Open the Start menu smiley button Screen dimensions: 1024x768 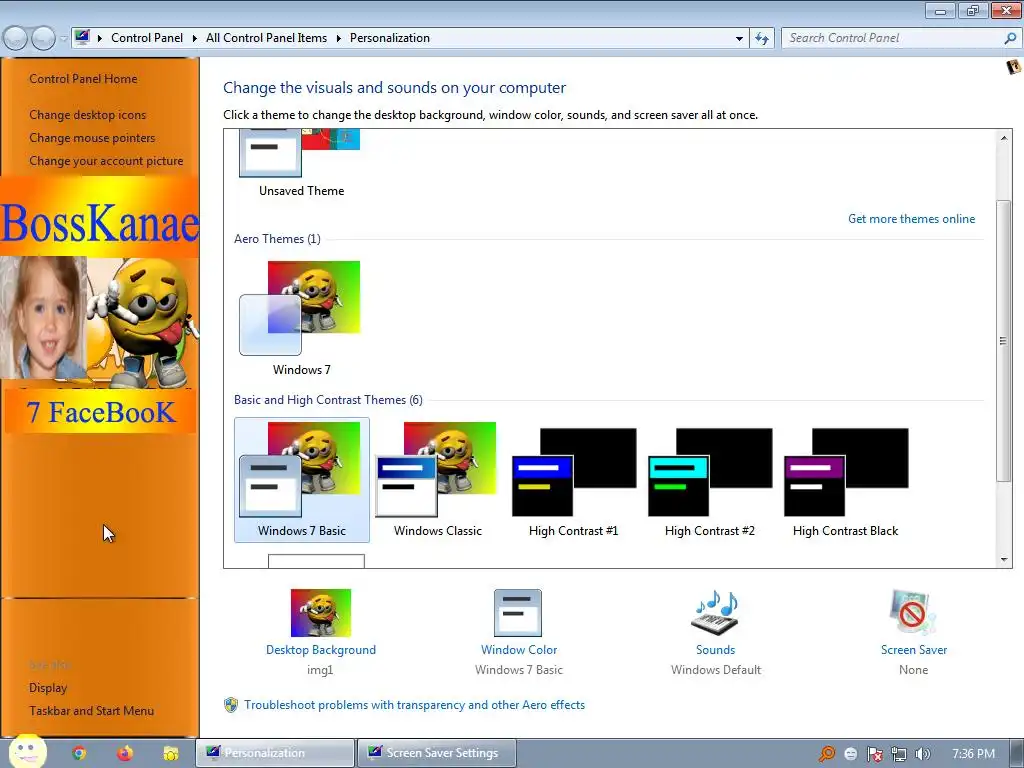coord(27,752)
